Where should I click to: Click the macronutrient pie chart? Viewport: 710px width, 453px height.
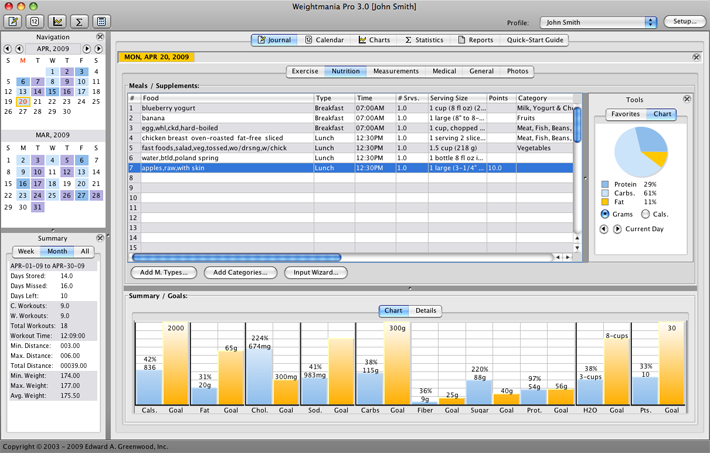[641, 152]
